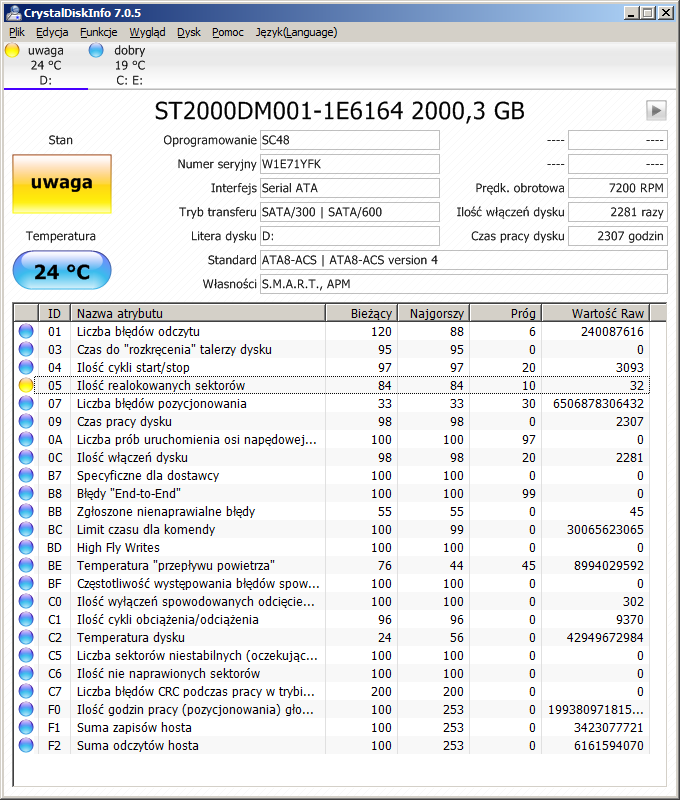Open the Pomoc menu
The width and height of the screenshot is (680, 800).
click(228, 32)
